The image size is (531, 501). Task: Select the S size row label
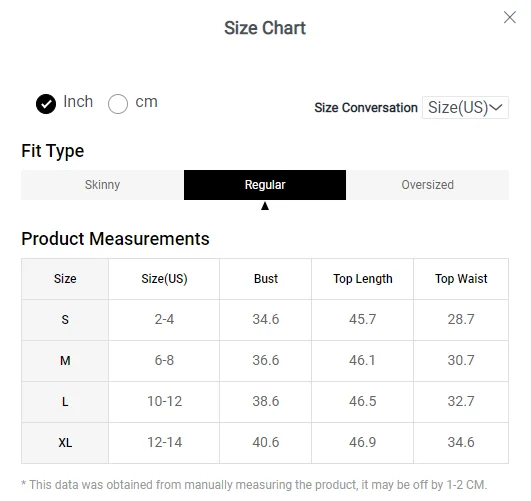[65, 320]
